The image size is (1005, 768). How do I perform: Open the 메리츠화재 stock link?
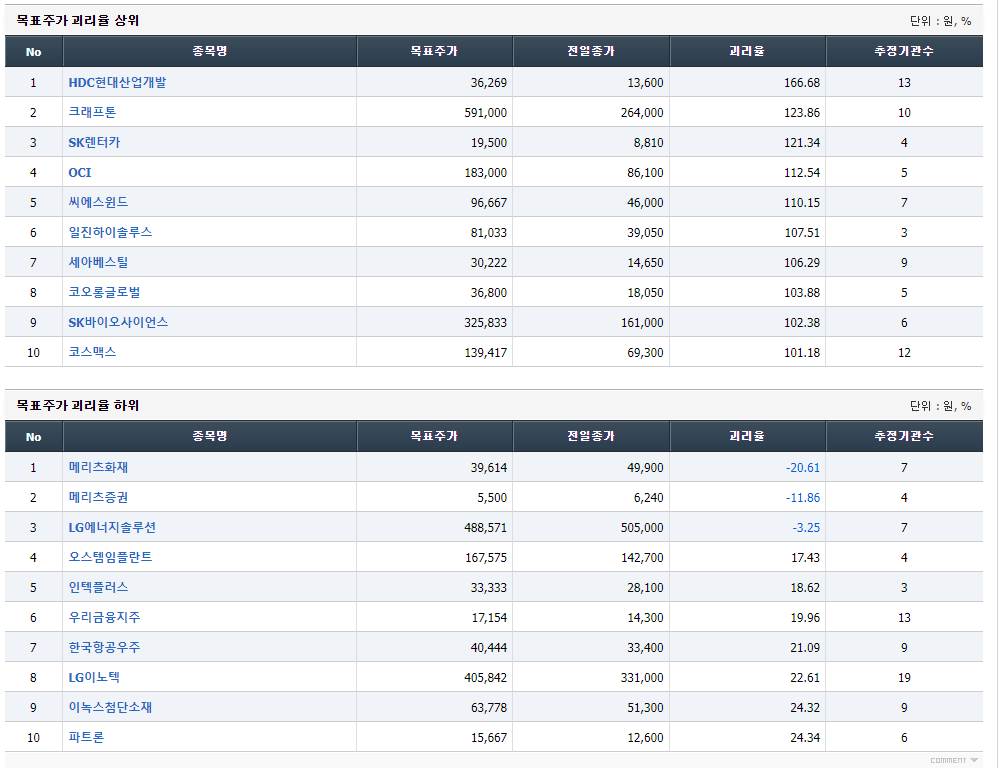click(x=98, y=467)
